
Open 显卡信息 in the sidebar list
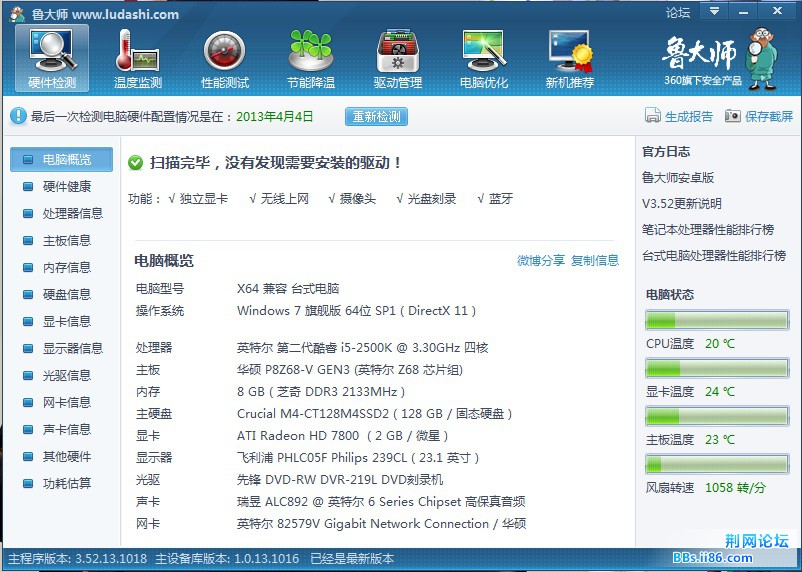(66, 321)
